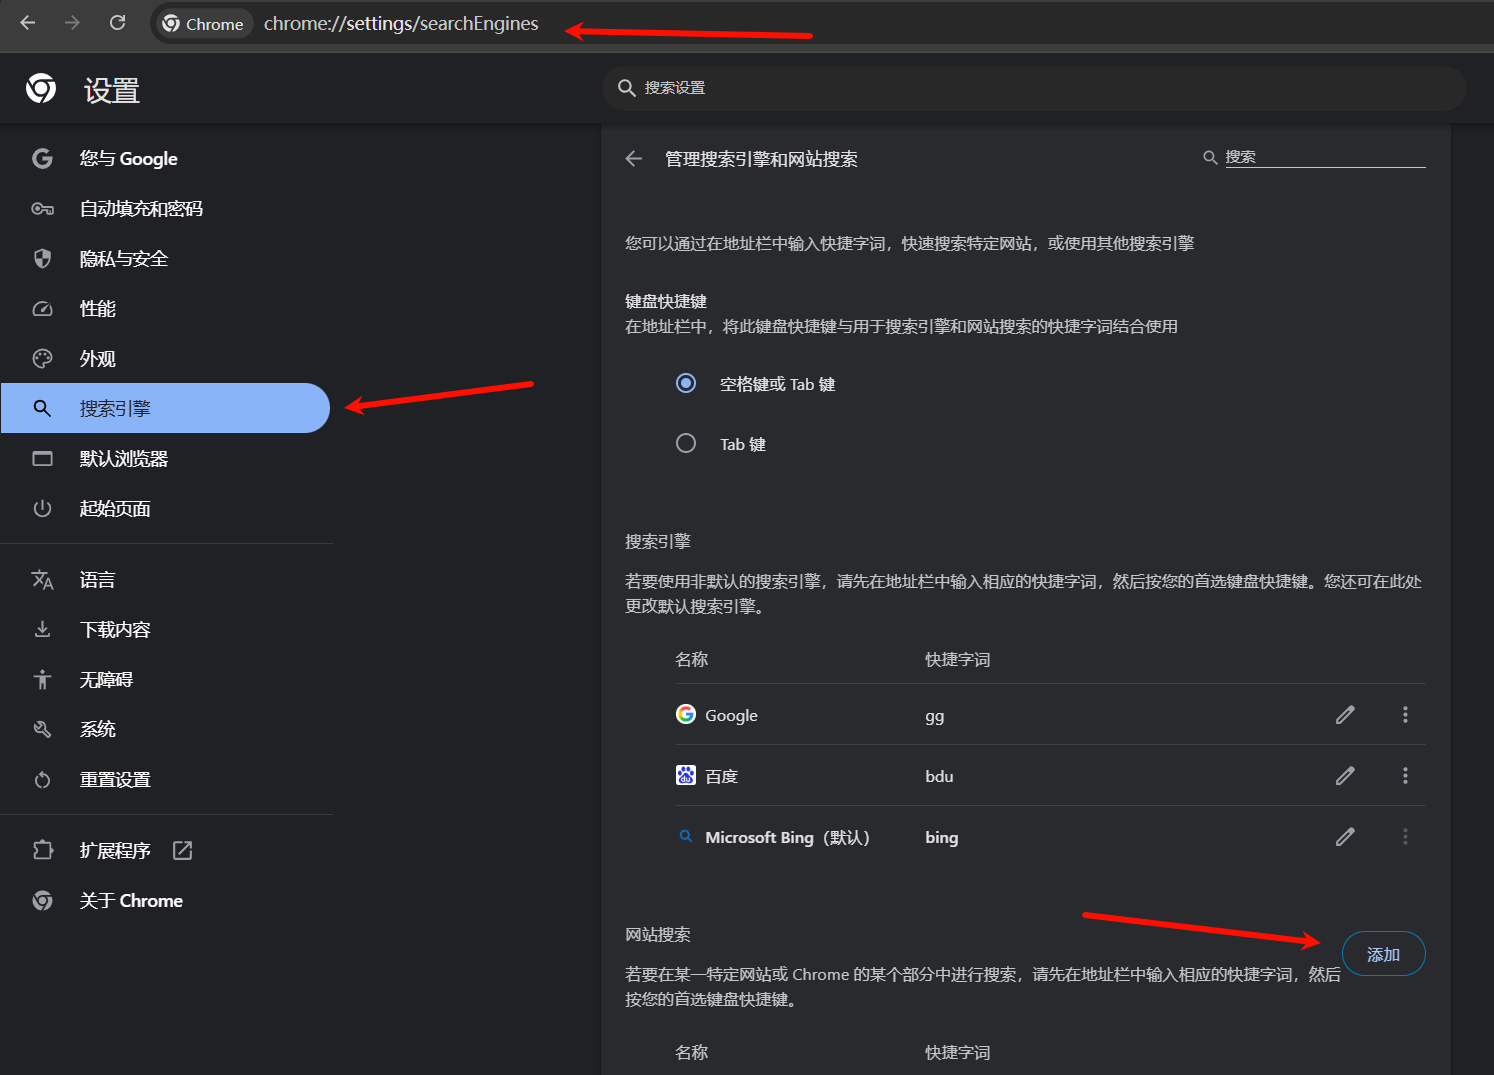The width and height of the screenshot is (1494, 1075).
Task: Open 起始页面 from the sidebar
Action: tap(115, 508)
